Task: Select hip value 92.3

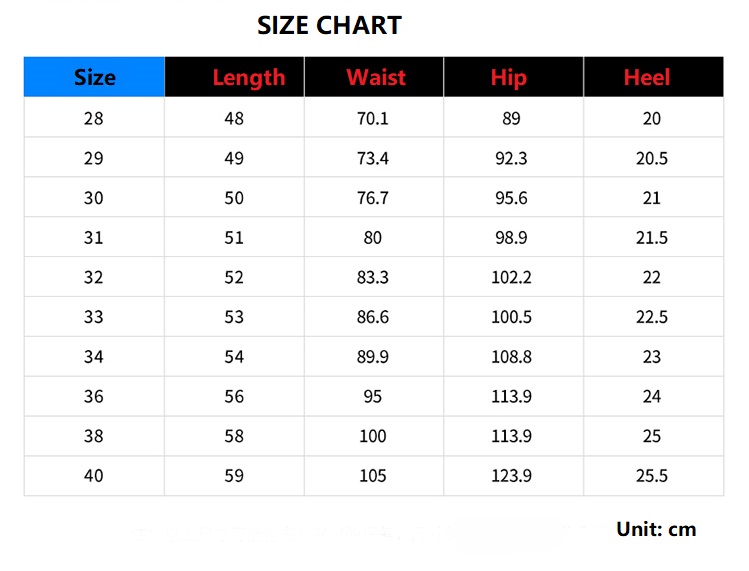Action: coord(511,158)
